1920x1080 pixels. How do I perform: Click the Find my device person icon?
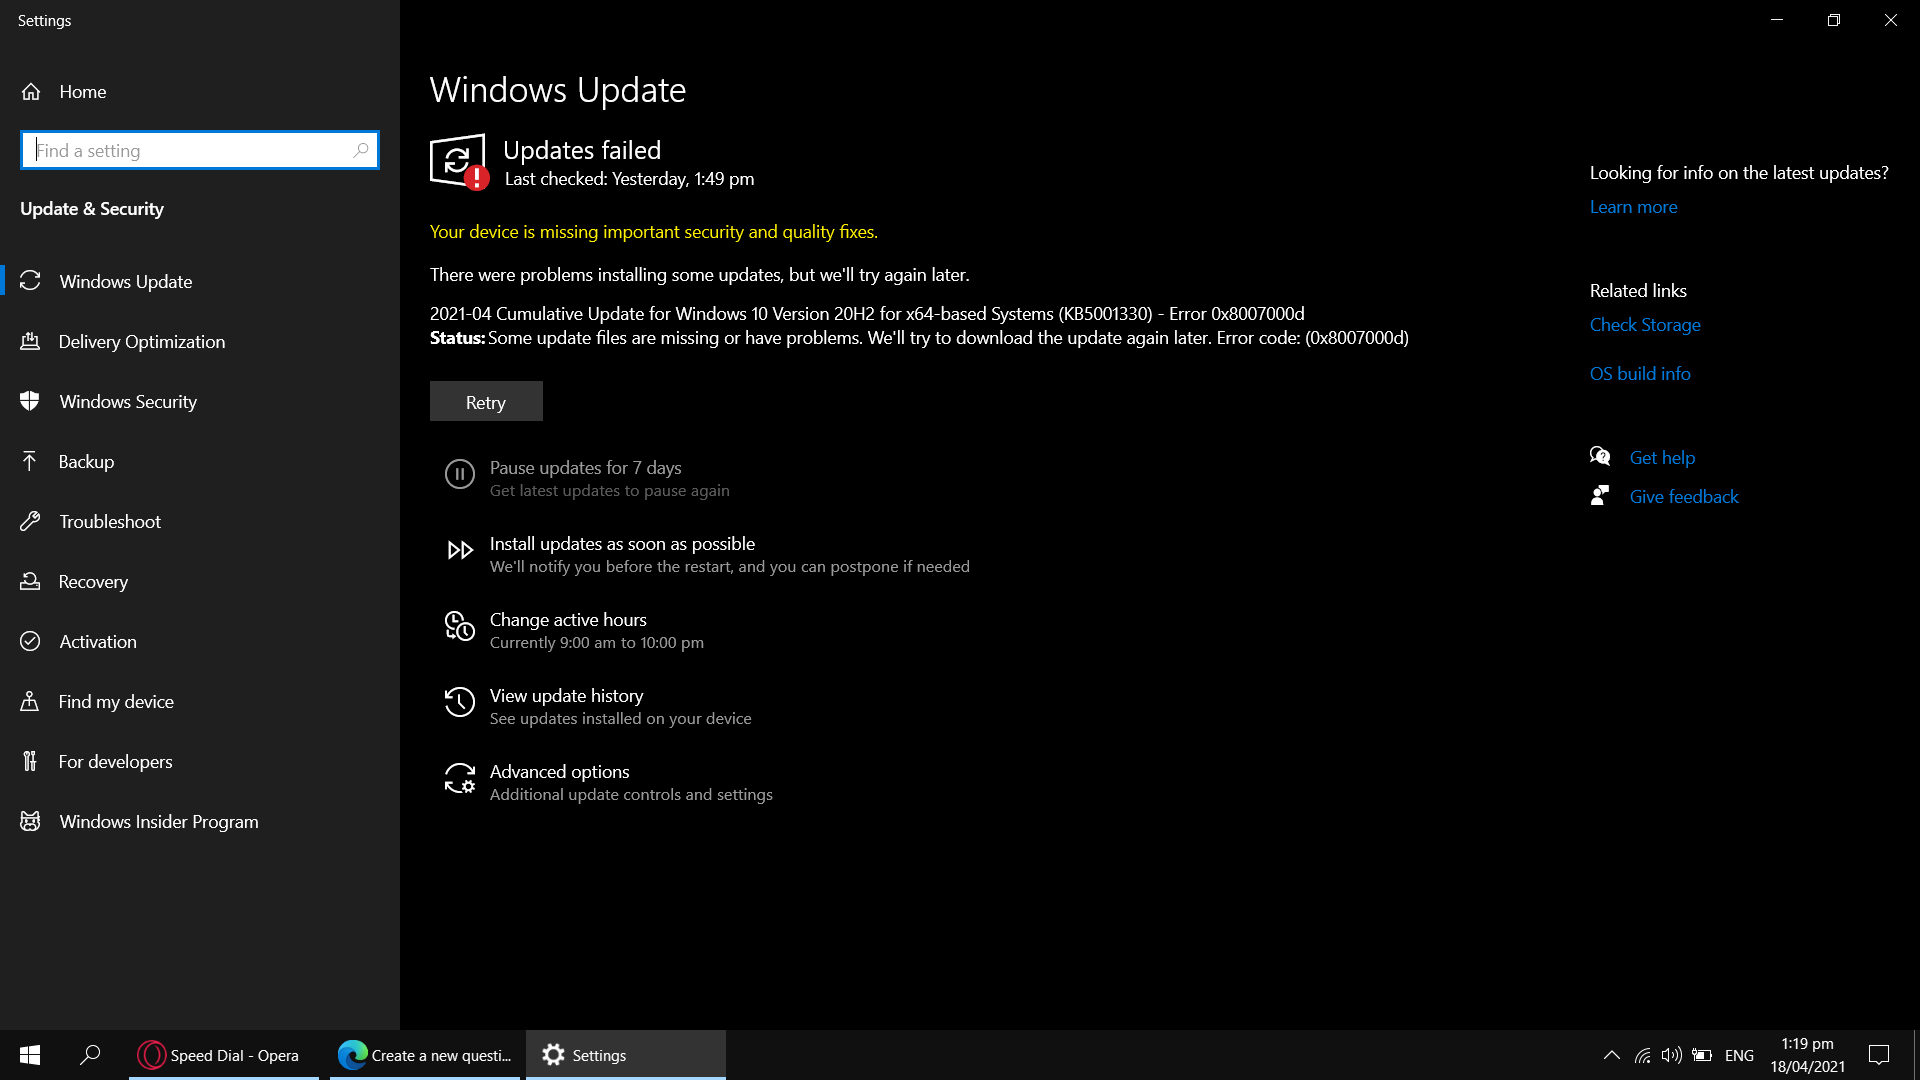(30, 701)
